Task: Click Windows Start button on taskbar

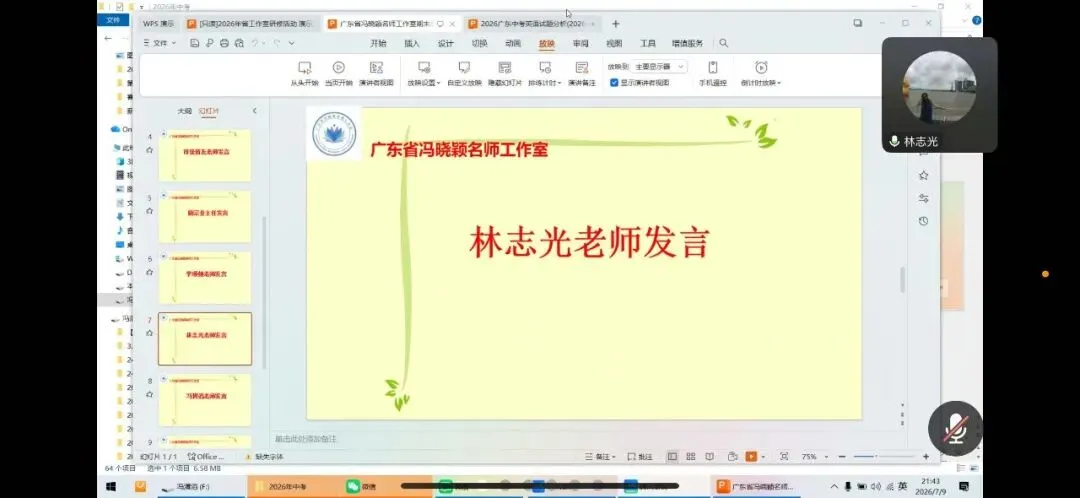Action: click(x=111, y=487)
